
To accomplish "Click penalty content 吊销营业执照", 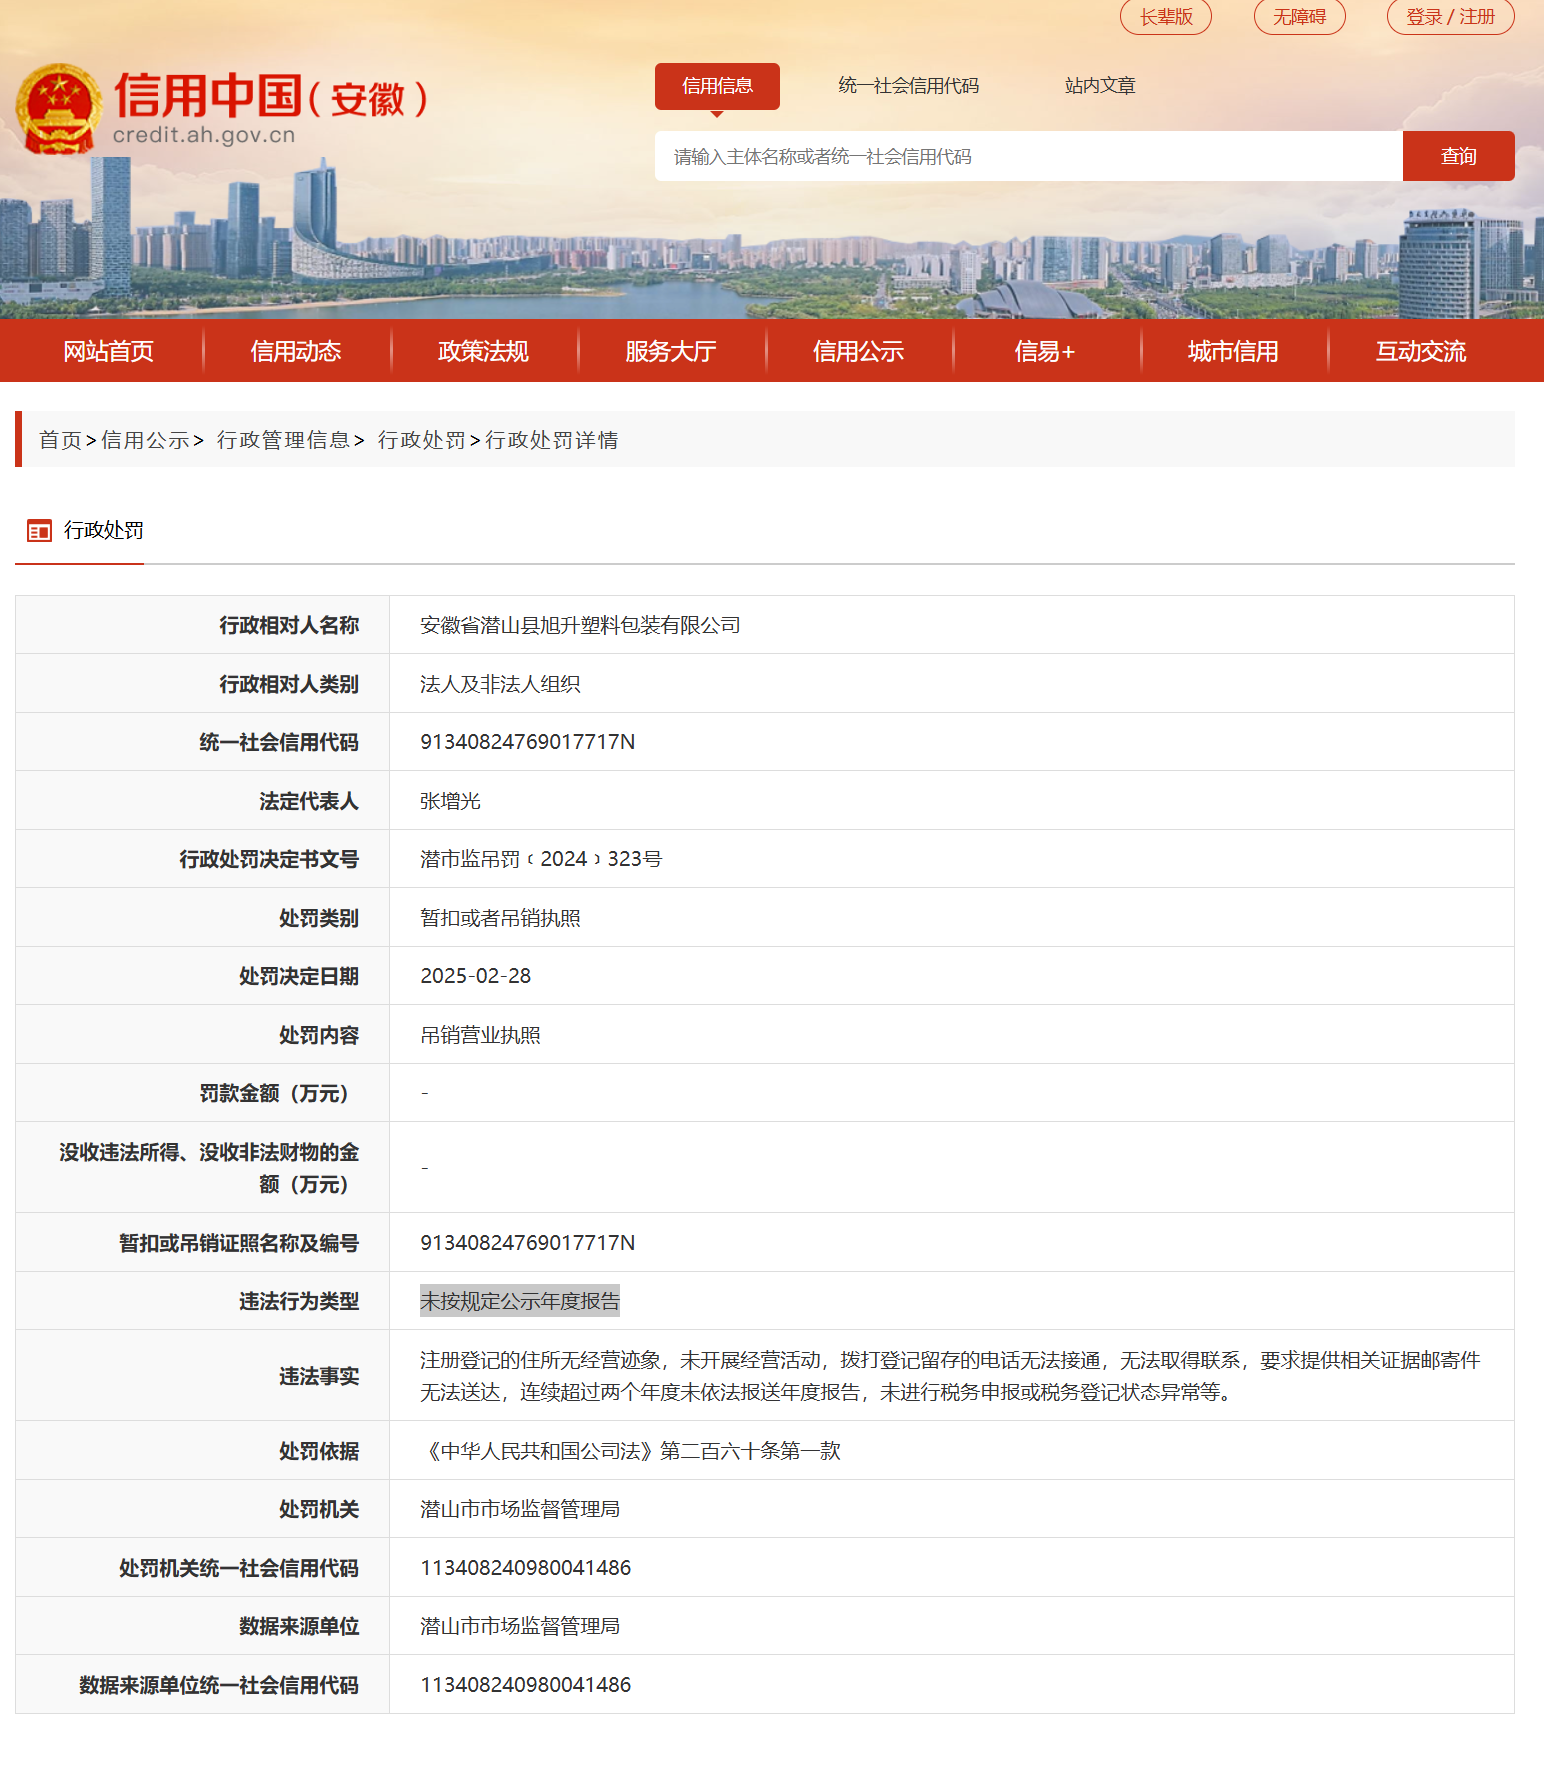I will 480,1035.
